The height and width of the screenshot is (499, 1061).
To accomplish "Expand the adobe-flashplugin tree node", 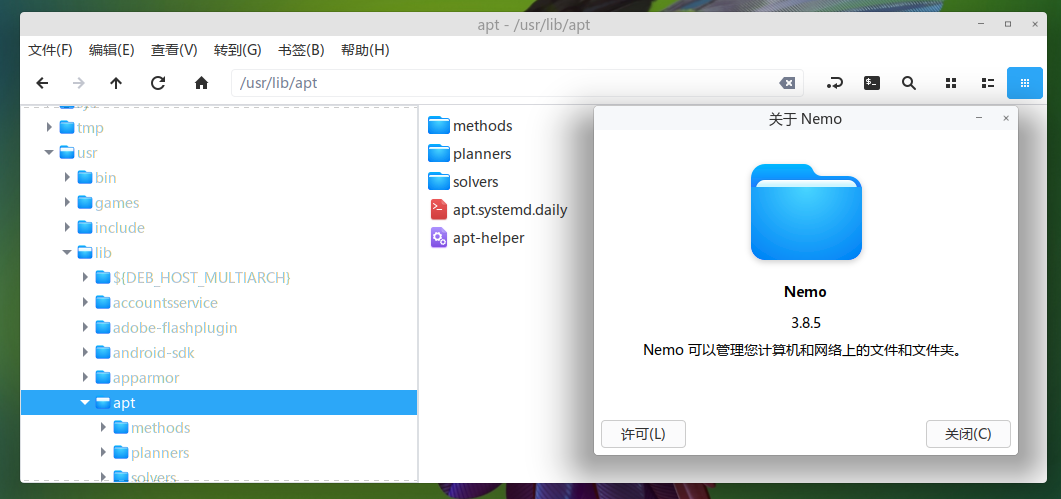I will point(85,328).
